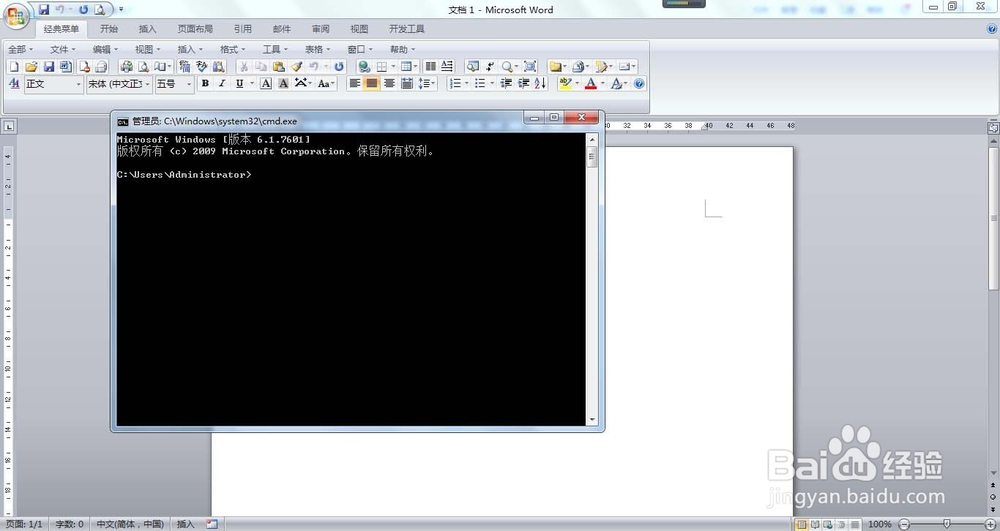Click the Sort A-Z icon
The image size is (1000, 531).
540,84
